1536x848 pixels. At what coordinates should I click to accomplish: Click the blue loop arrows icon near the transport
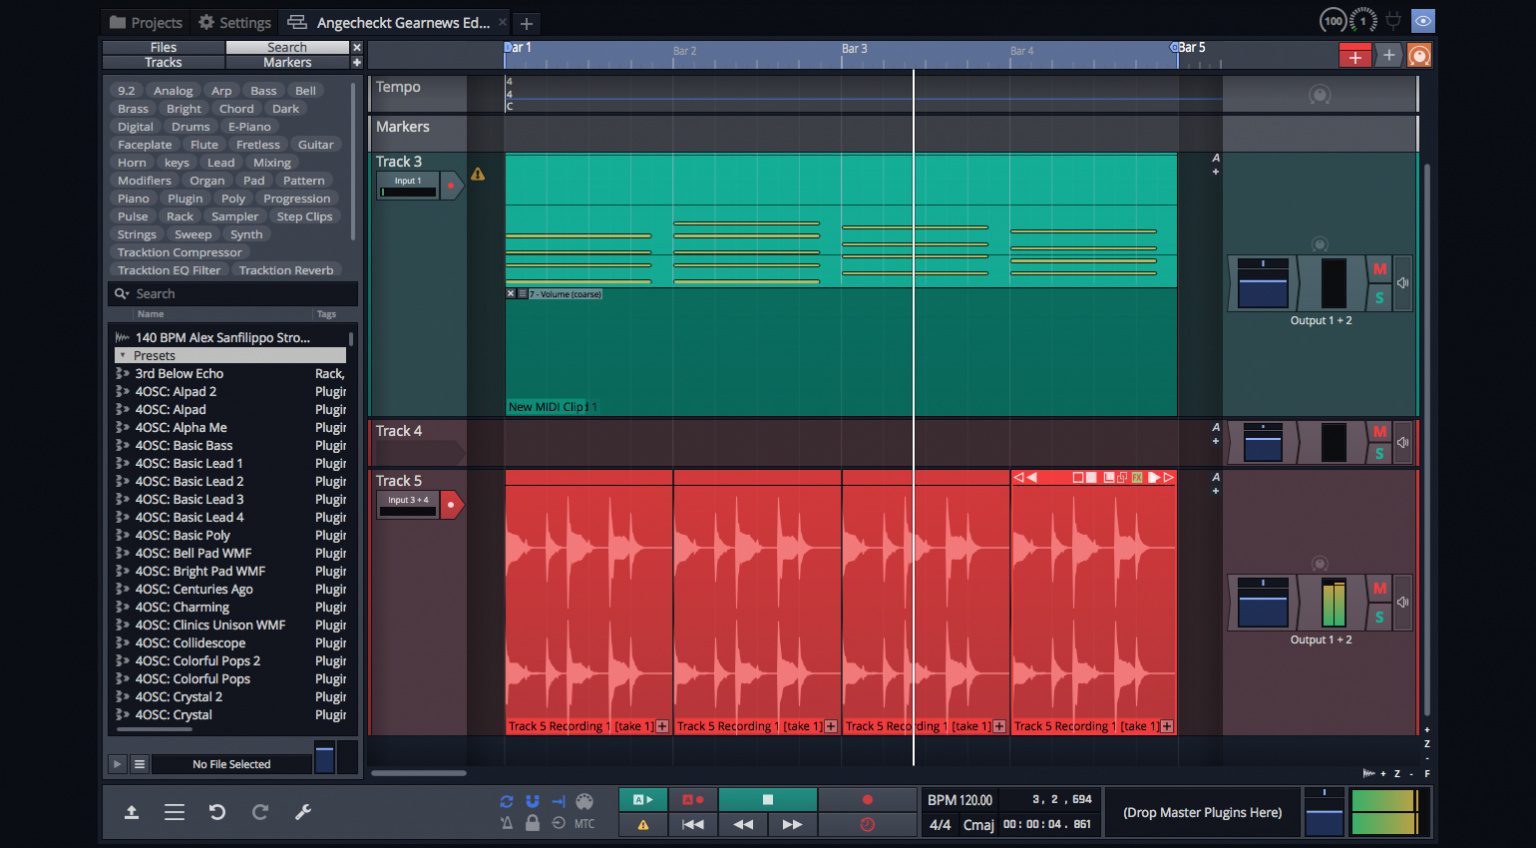pyautogui.click(x=505, y=800)
